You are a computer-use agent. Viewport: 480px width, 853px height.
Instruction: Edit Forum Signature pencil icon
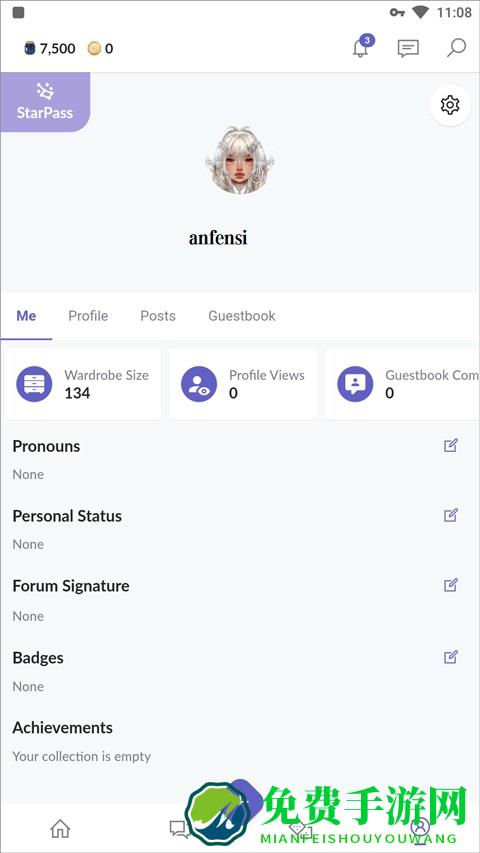tap(451, 585)
